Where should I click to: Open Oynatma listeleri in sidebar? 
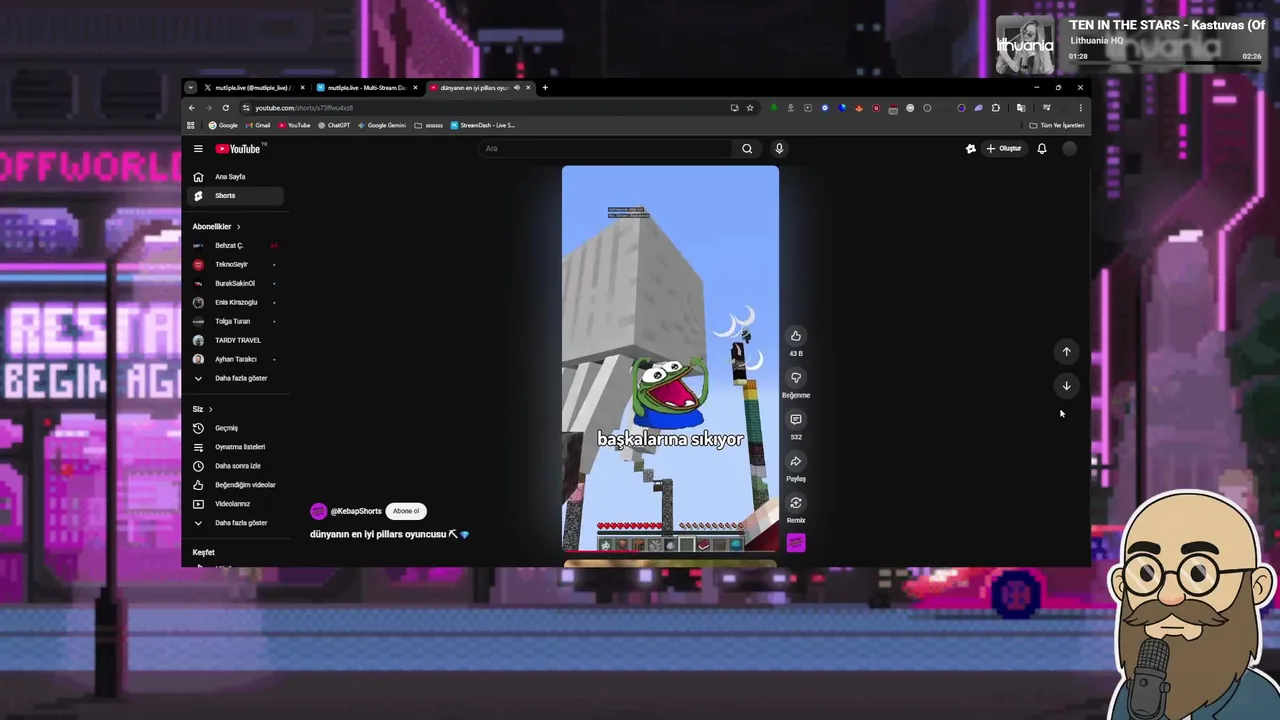point(236,447)
